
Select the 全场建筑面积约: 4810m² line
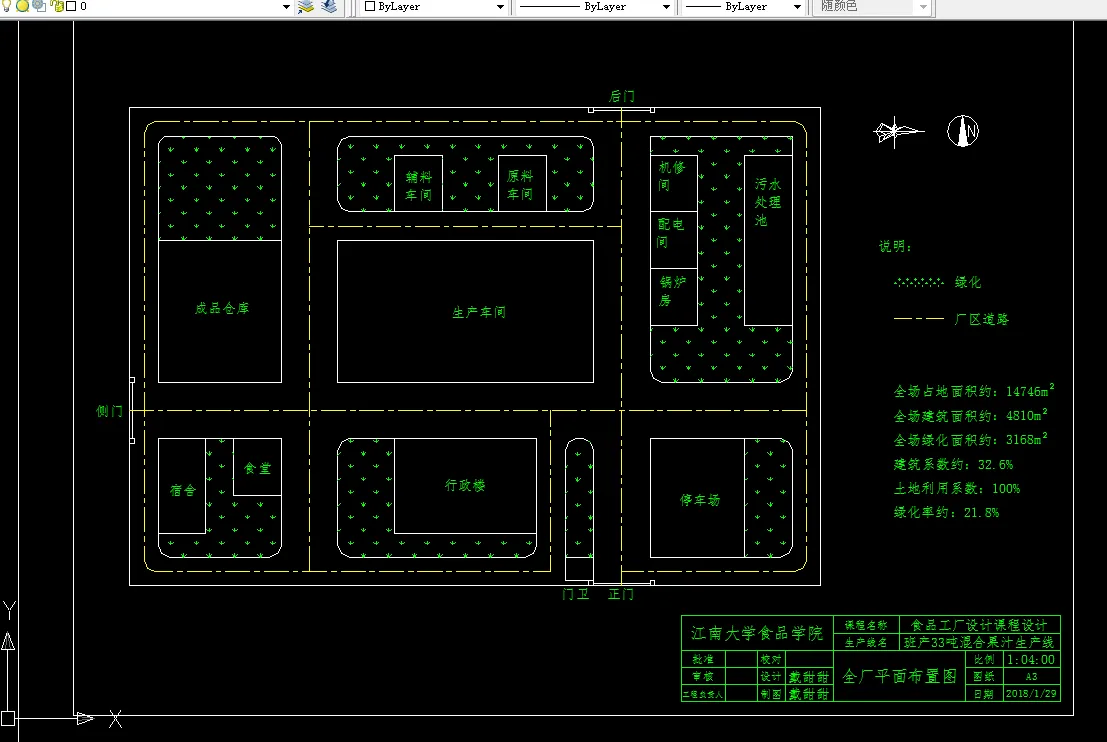tap(971, 414)
